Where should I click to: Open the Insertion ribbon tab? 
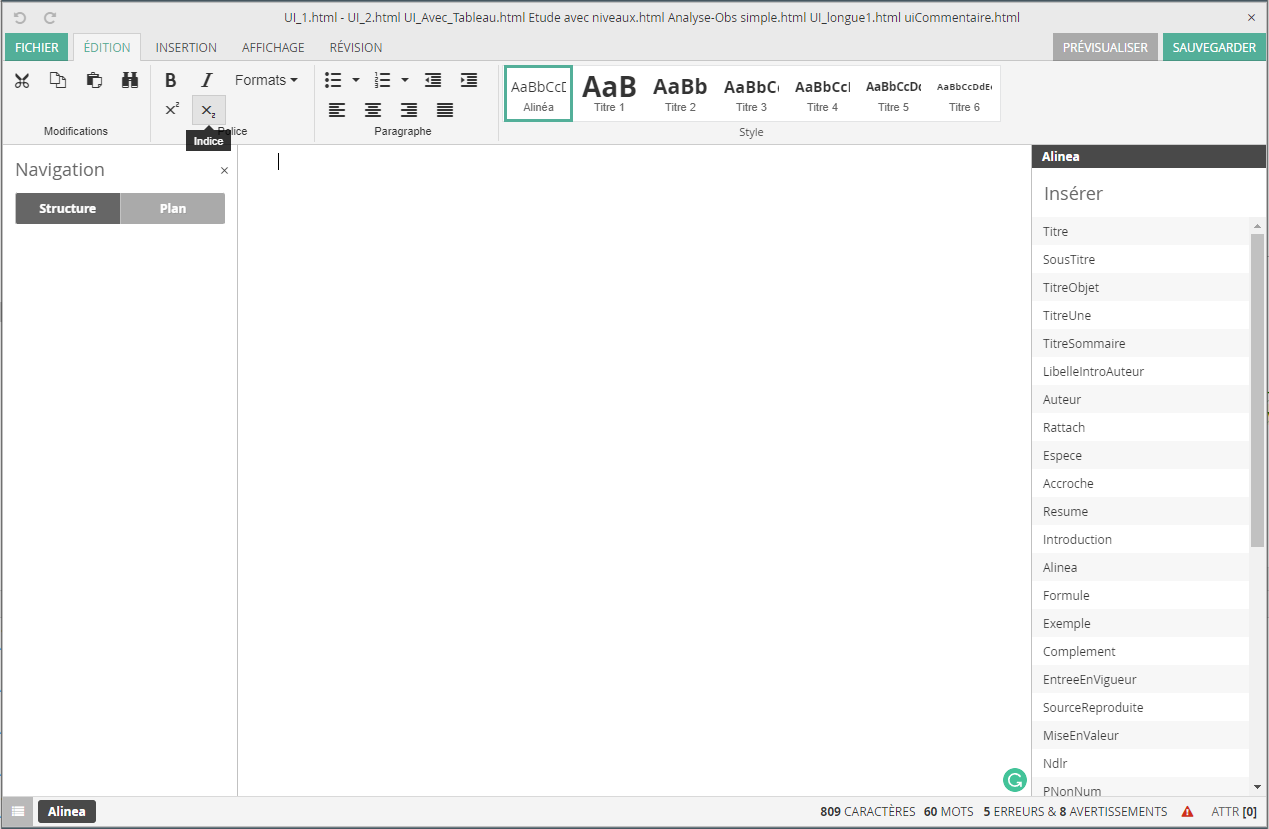pos(186,47)
